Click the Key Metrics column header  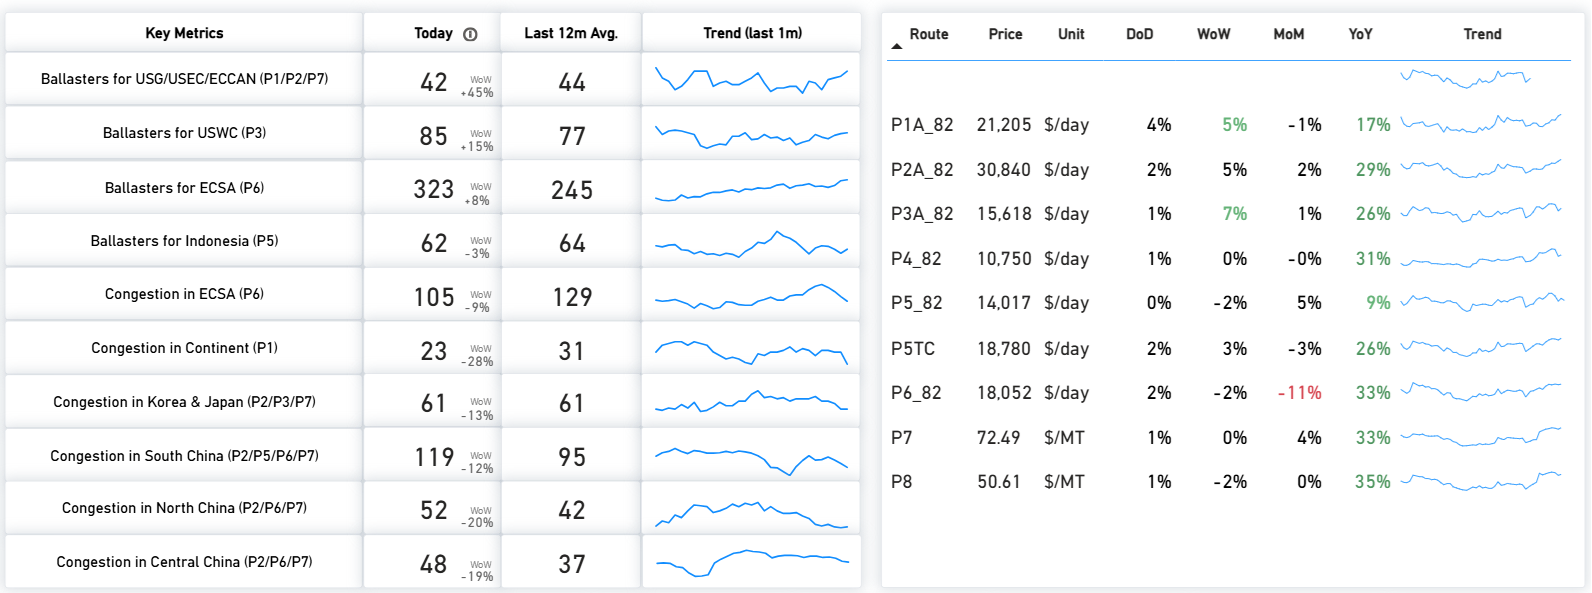184,33
